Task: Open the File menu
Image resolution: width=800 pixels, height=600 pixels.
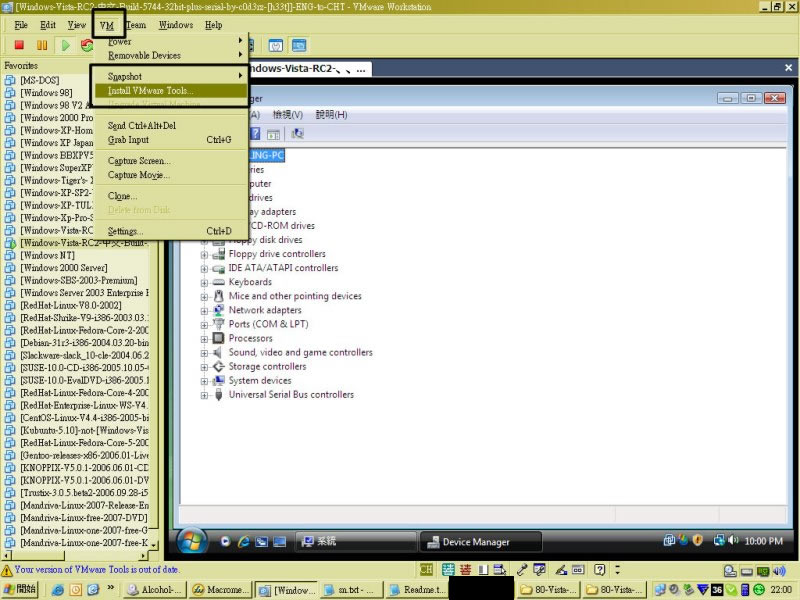Action: coord(21,25)
